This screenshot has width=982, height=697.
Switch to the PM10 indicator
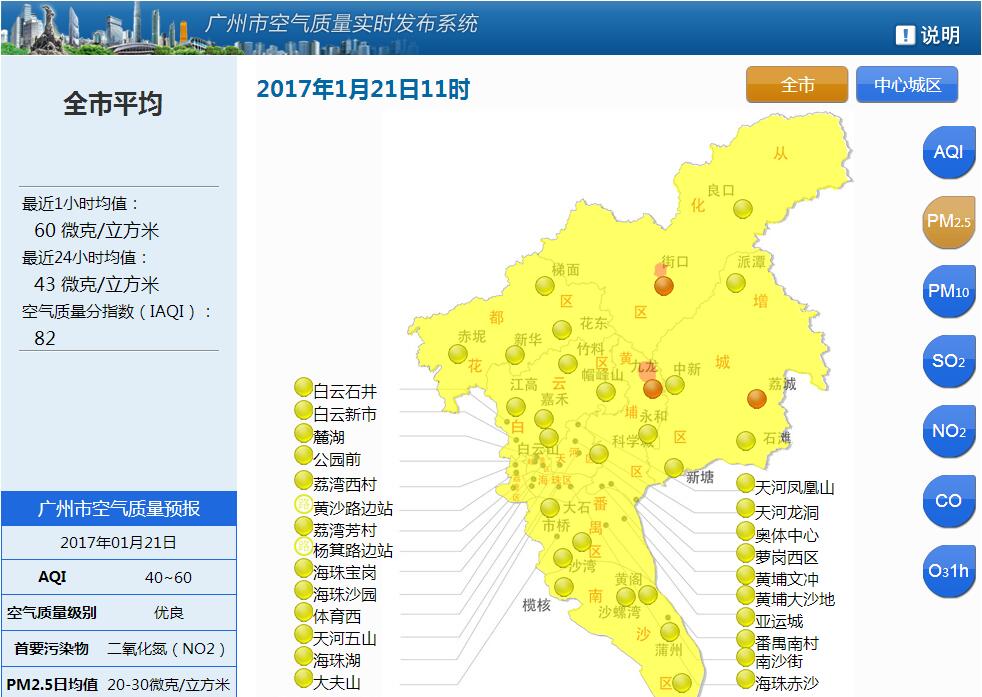(948, 292)
